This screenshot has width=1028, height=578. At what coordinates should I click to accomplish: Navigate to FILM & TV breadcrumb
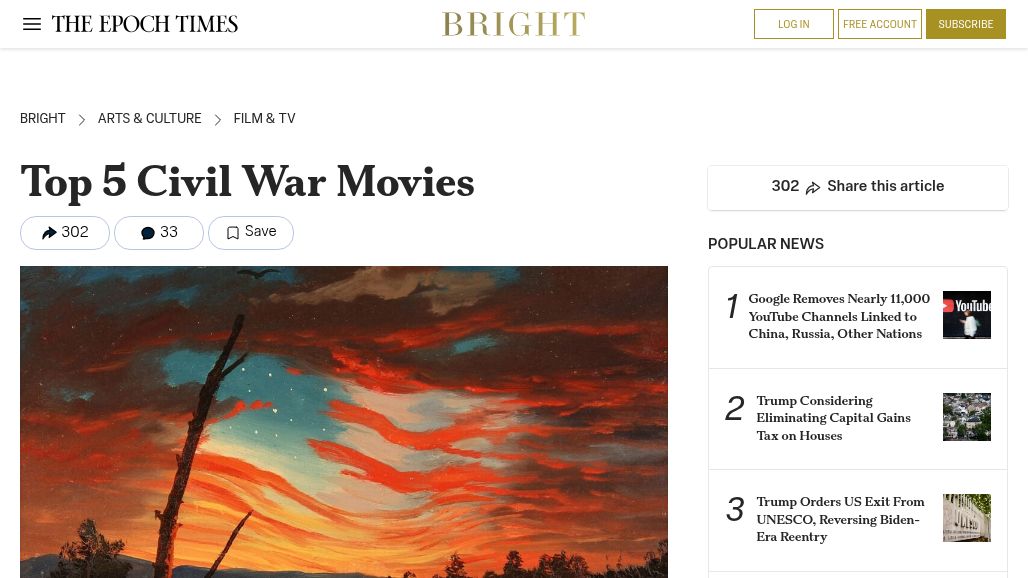click(x=264, y=119)
